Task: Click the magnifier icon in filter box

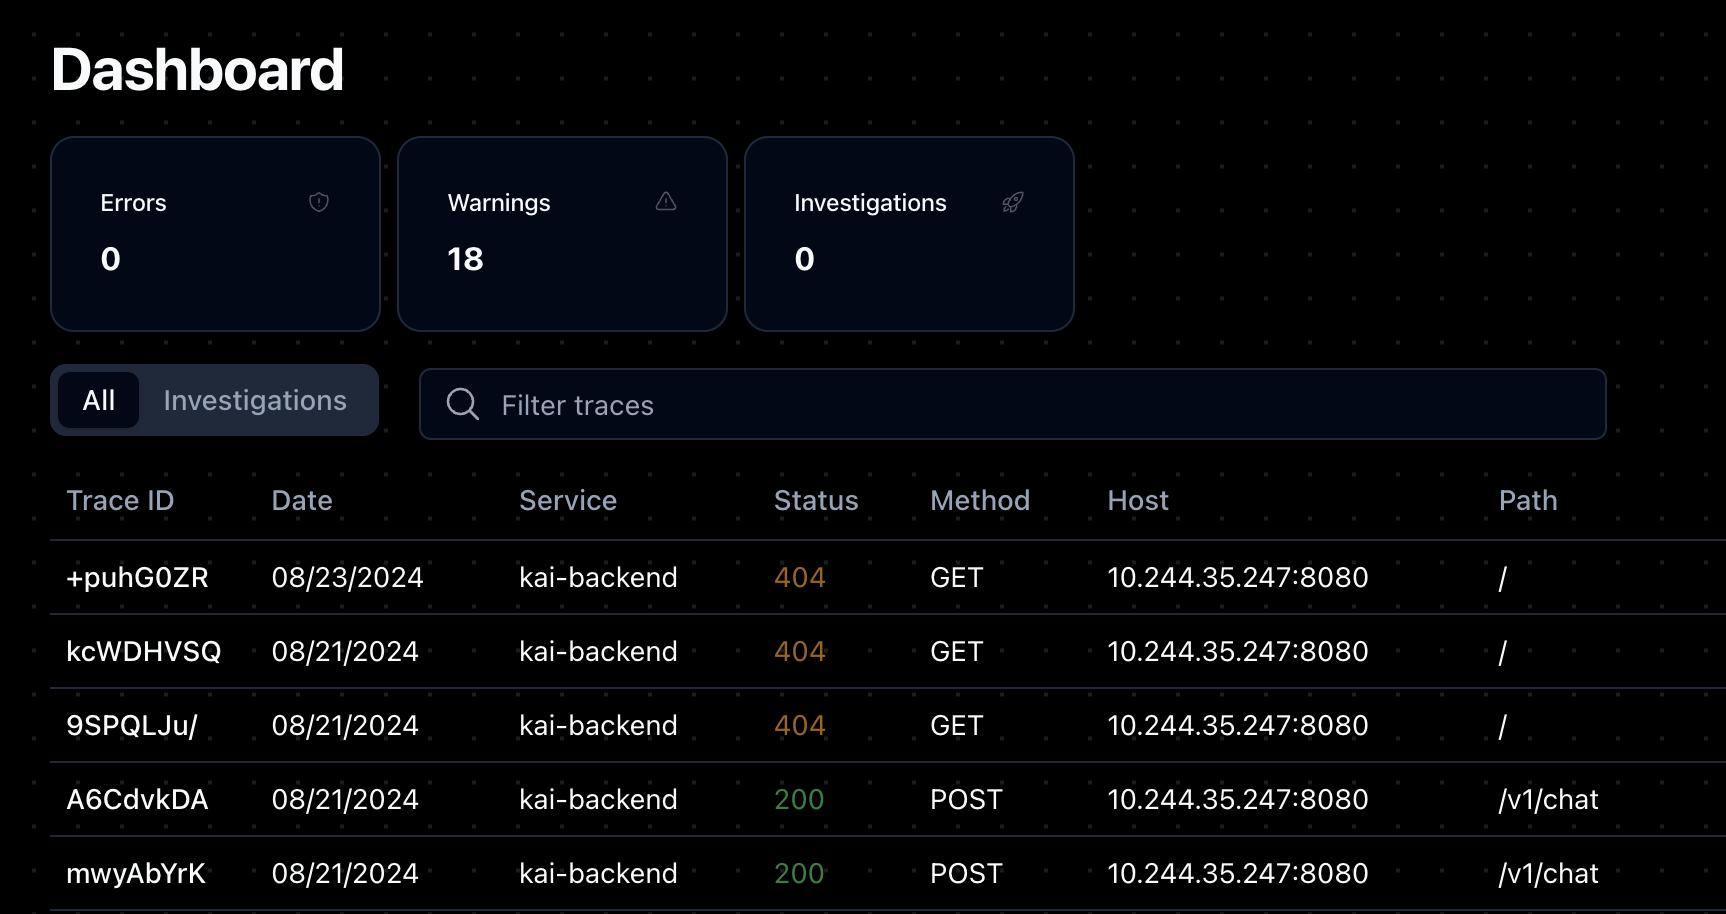Action: coord(463,404)
